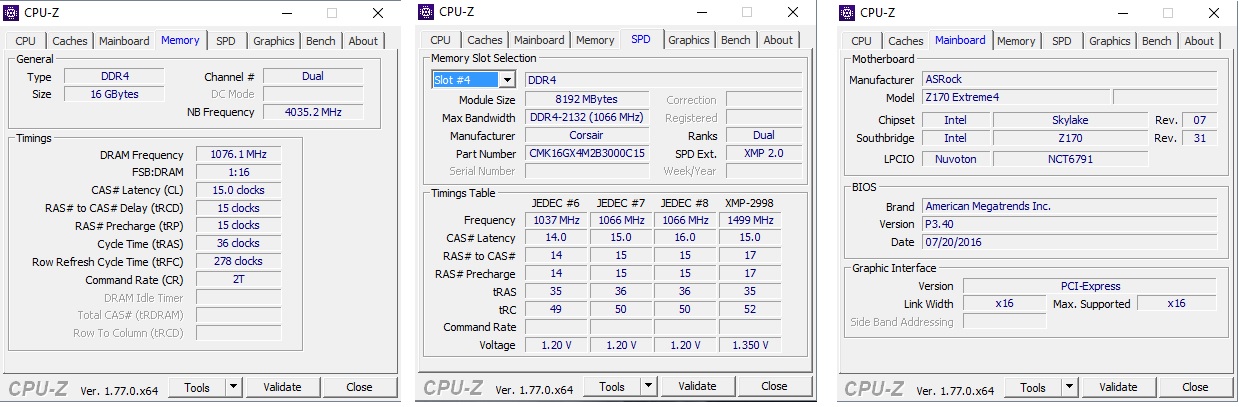The height and width of the screenshot is (407, 1241).
Task: Click Validate button in Memory window
Action: point(282,387)
